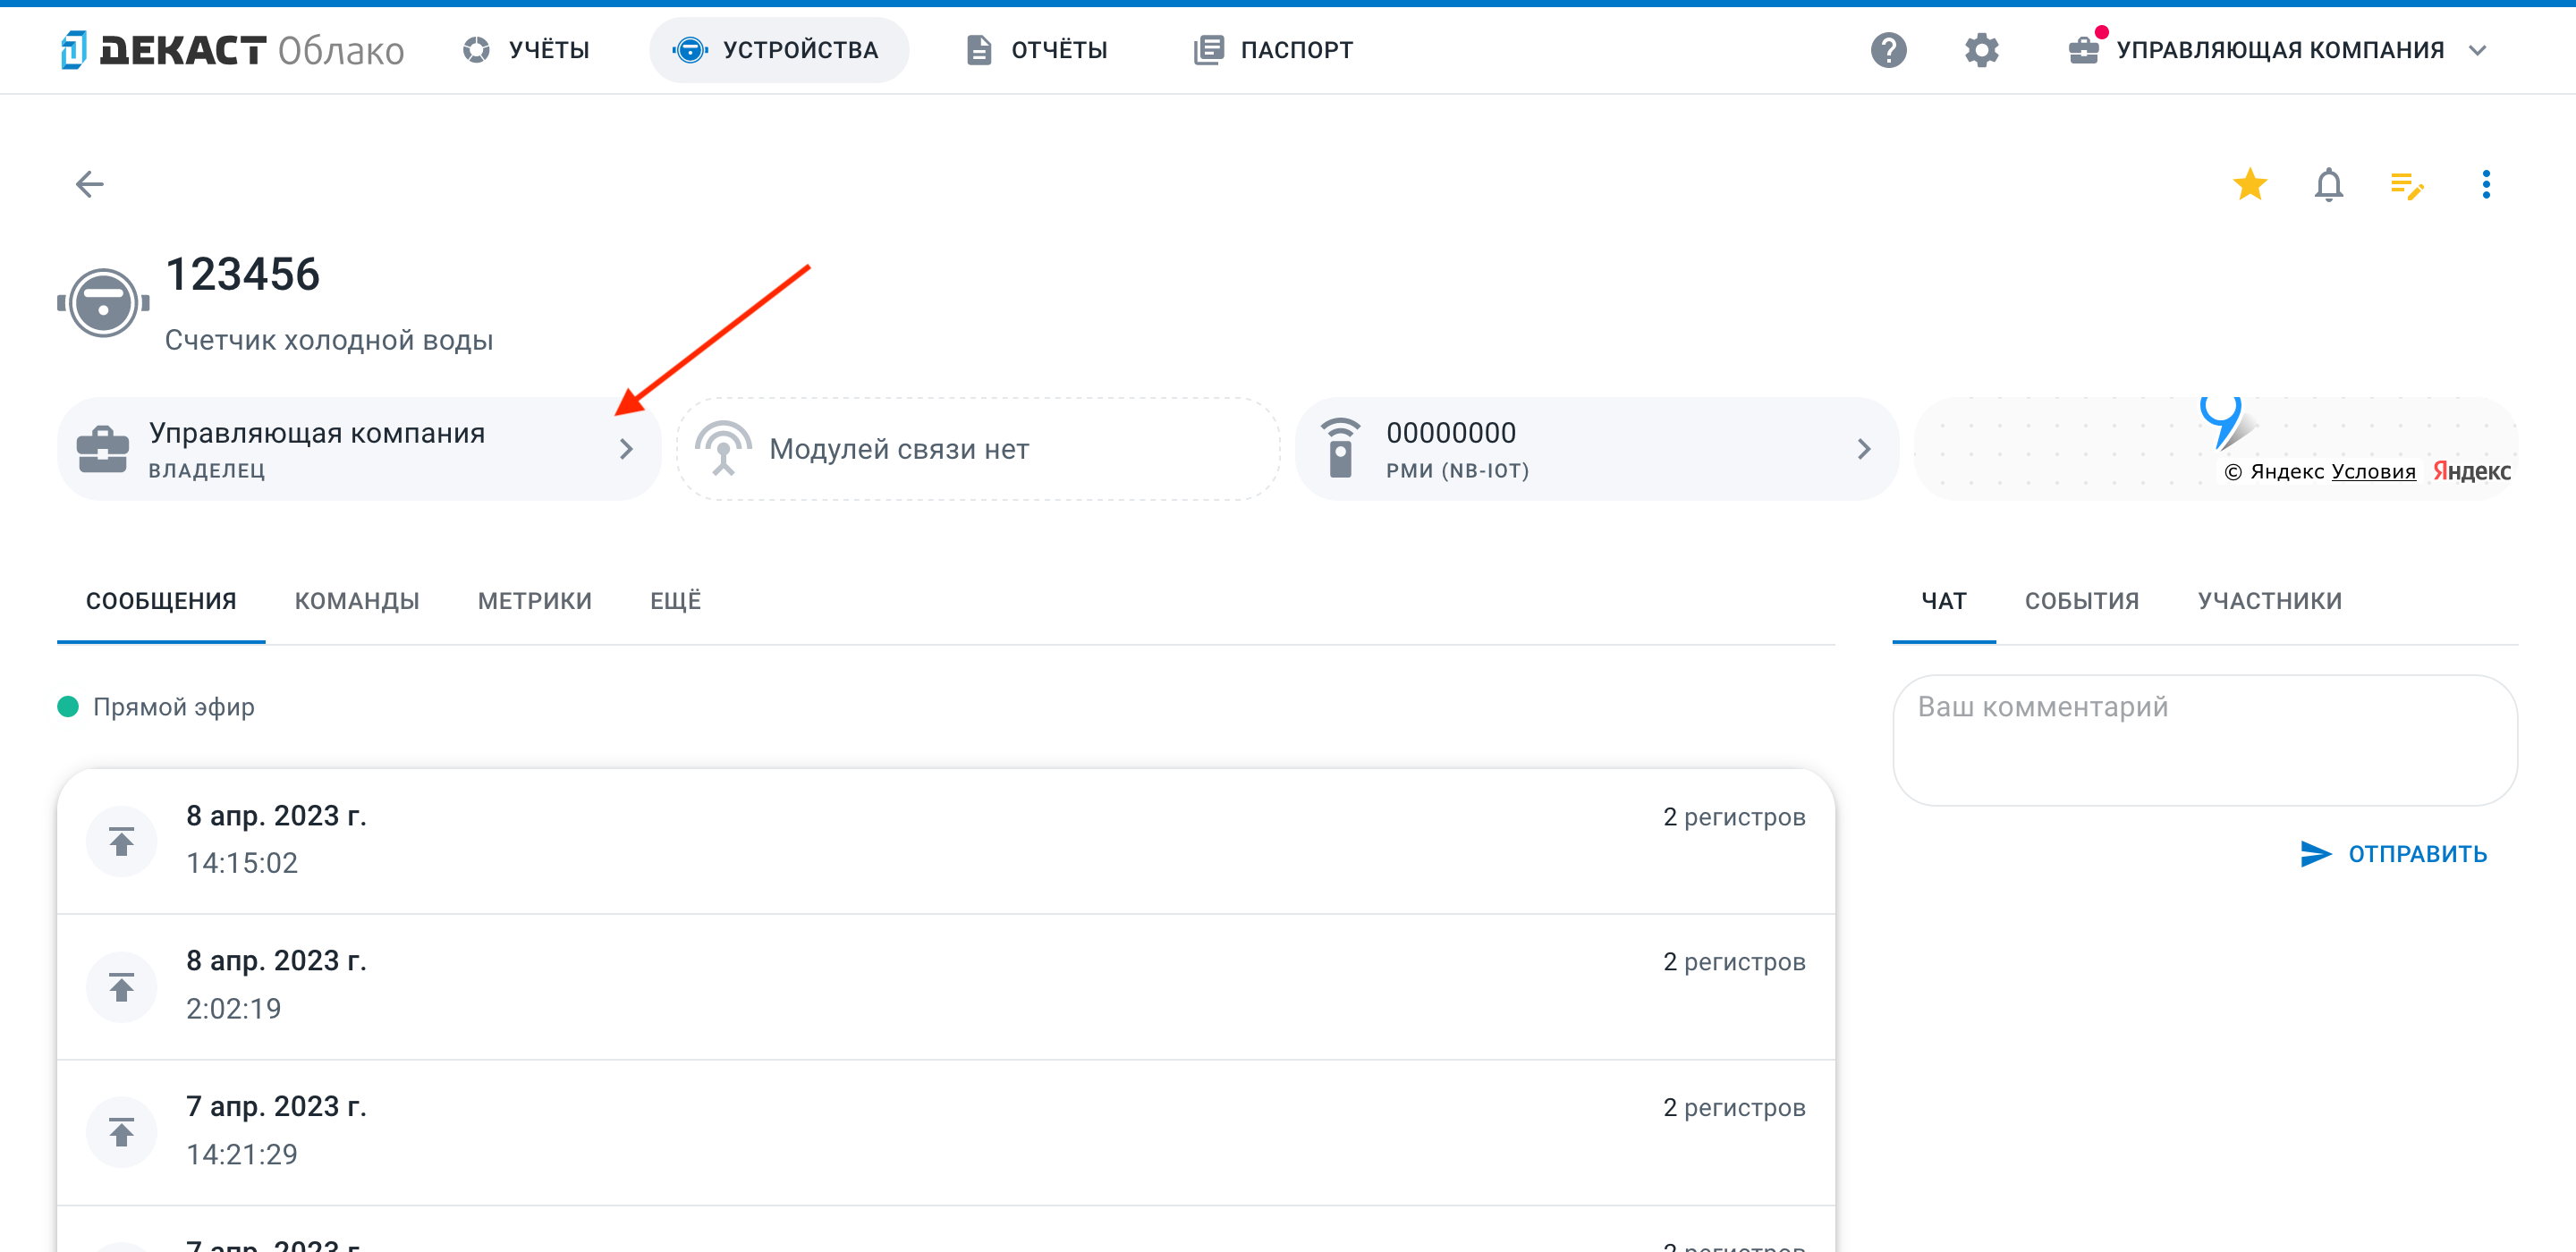Open settings gear icon
2576x1252 pixels.
pos(1981,50)
